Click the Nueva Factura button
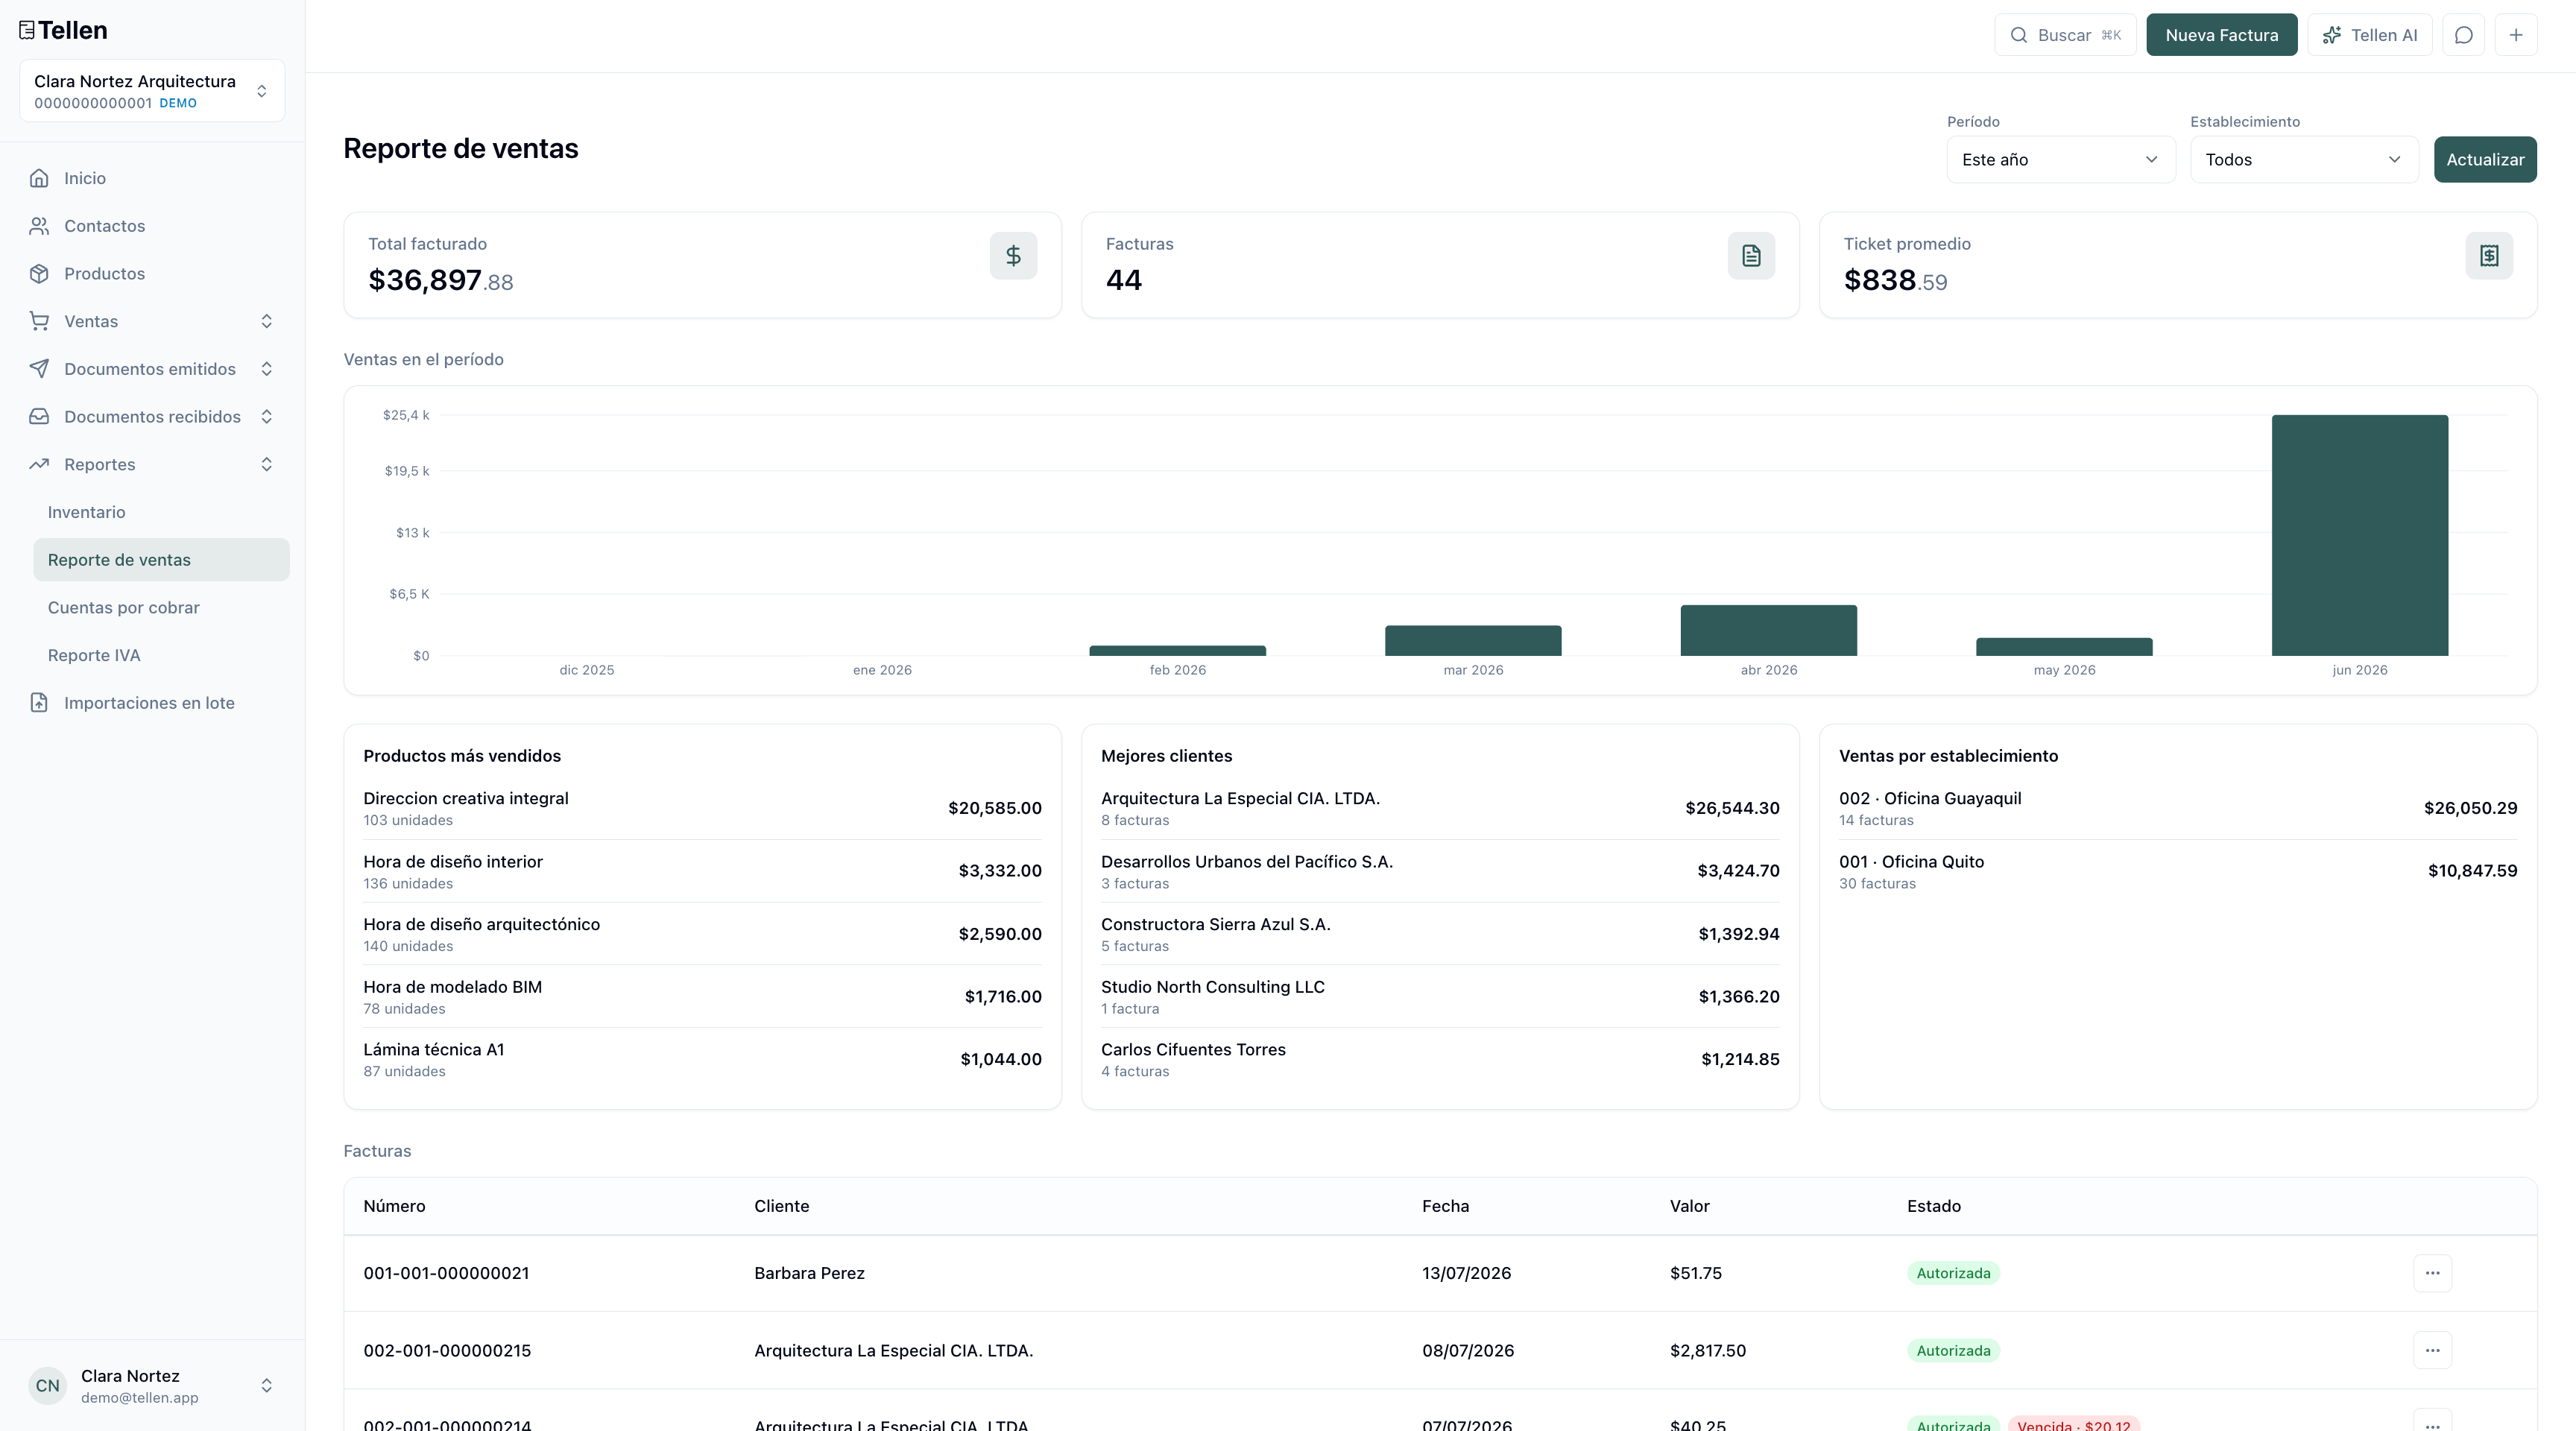 click(2221, 35)
